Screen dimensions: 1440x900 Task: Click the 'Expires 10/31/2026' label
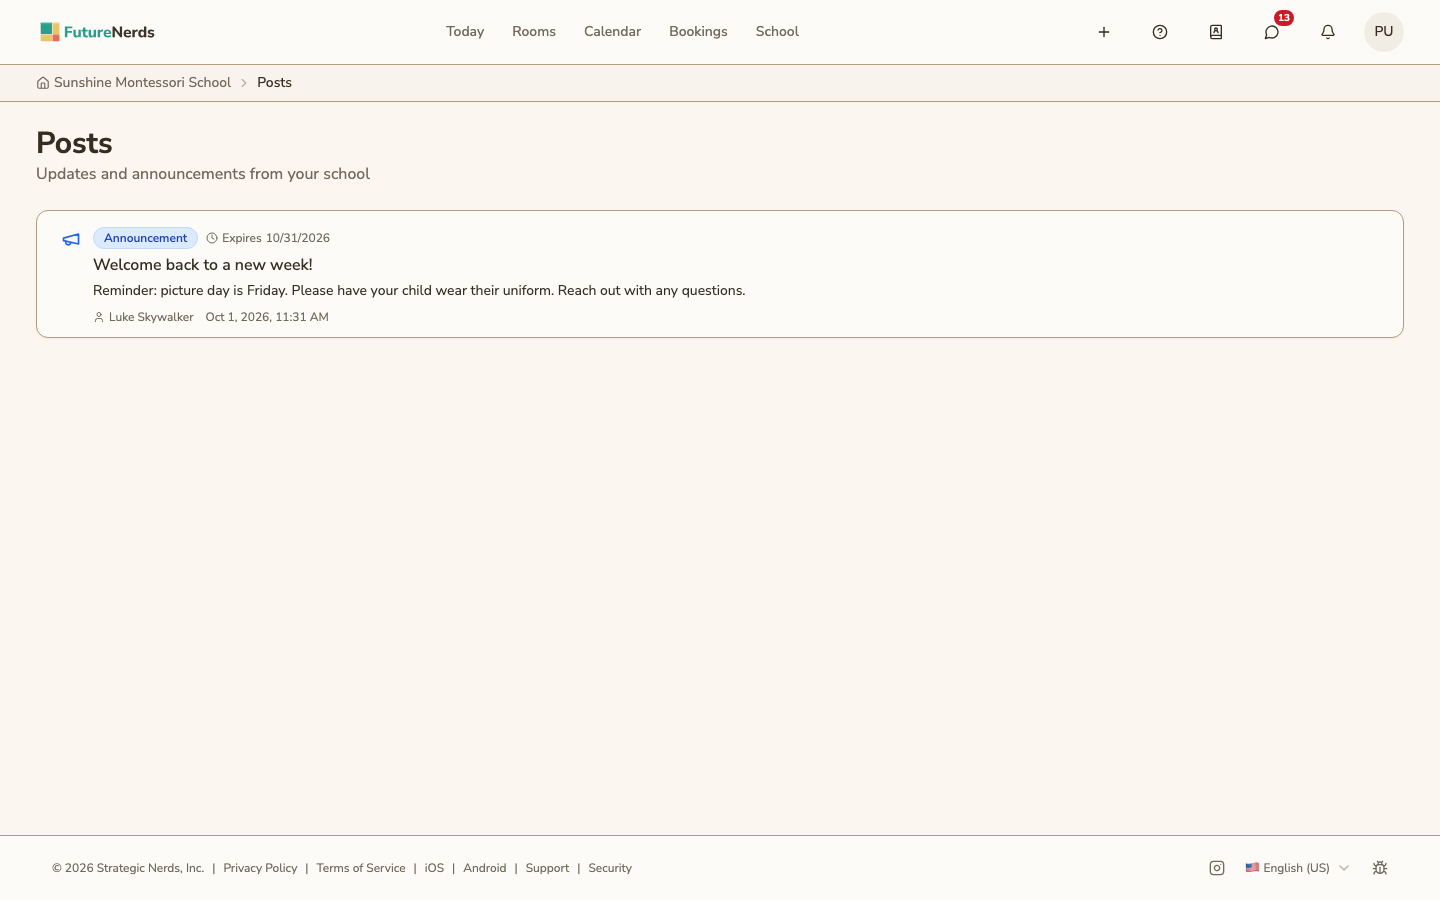(x=276, y=238)
